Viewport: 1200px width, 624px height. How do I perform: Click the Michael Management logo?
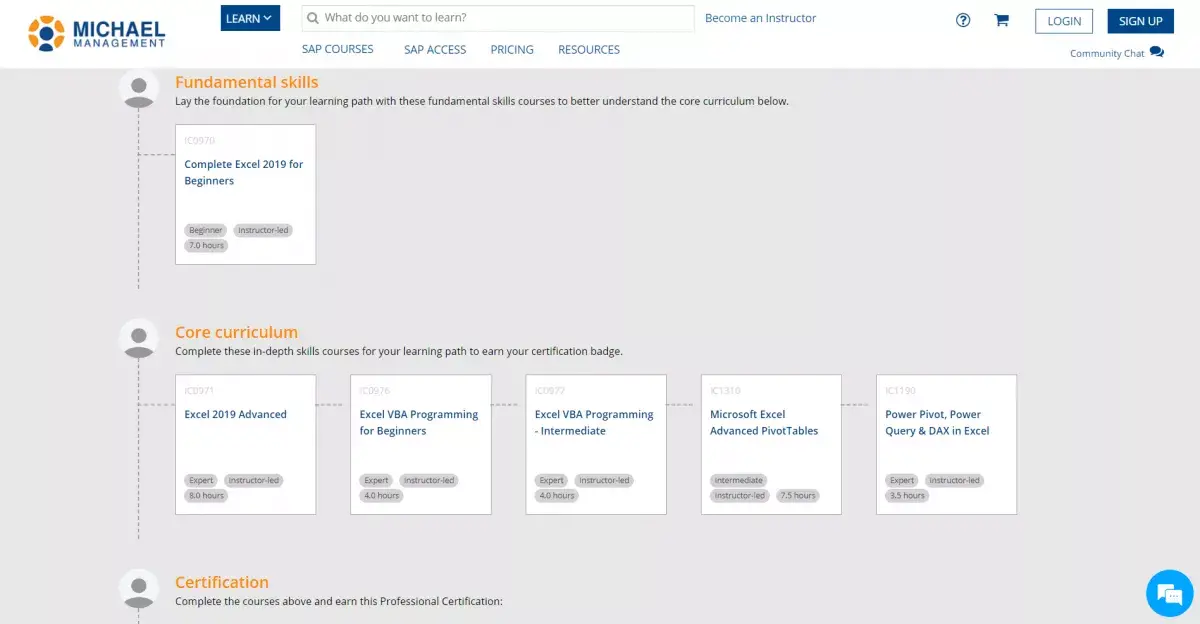(x=97, y=33)
